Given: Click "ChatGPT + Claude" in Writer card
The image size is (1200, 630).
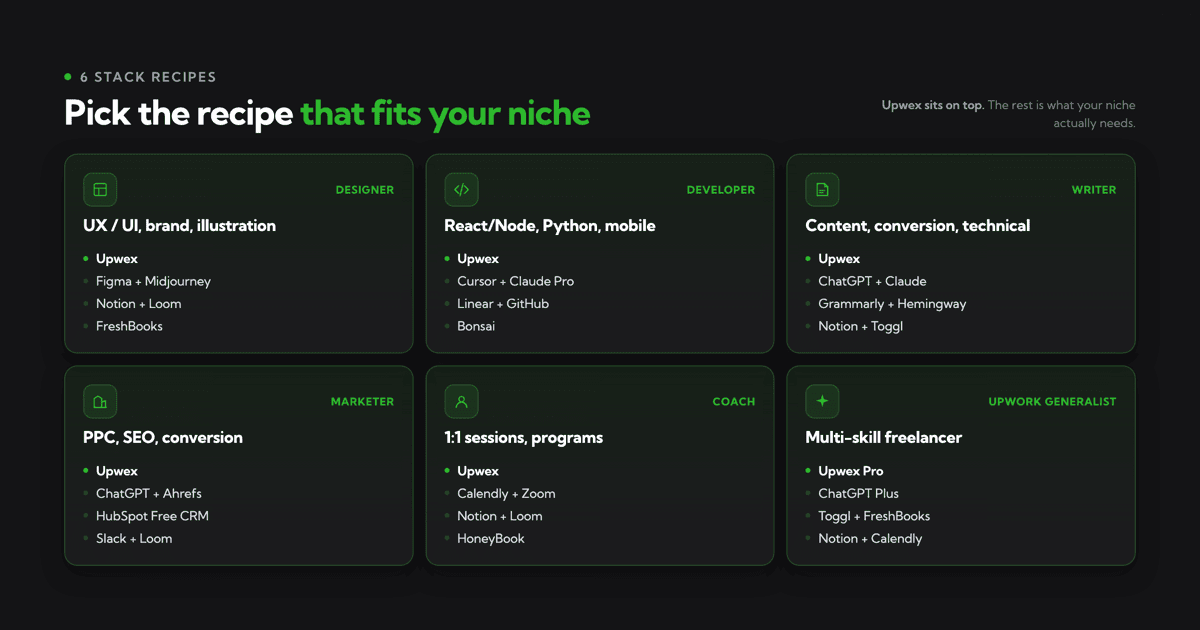Looking at the screenshot, I should 872,282.
